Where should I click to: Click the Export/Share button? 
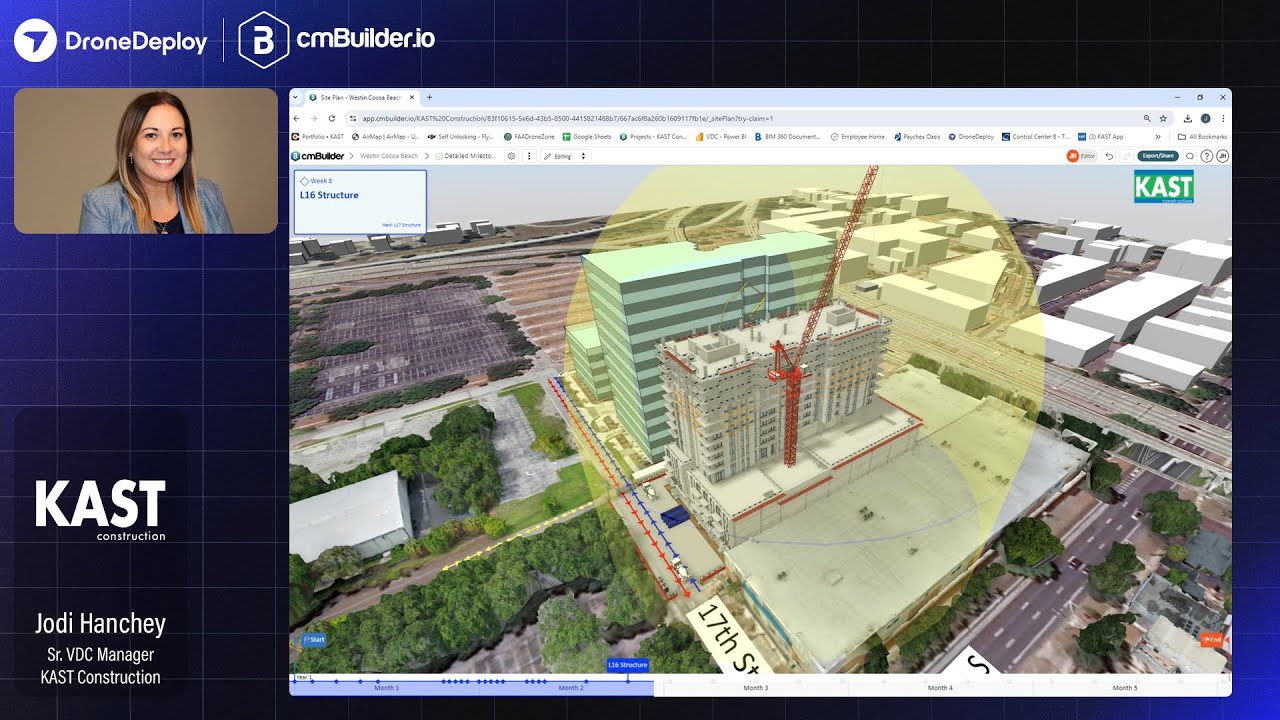(1158, 156)
